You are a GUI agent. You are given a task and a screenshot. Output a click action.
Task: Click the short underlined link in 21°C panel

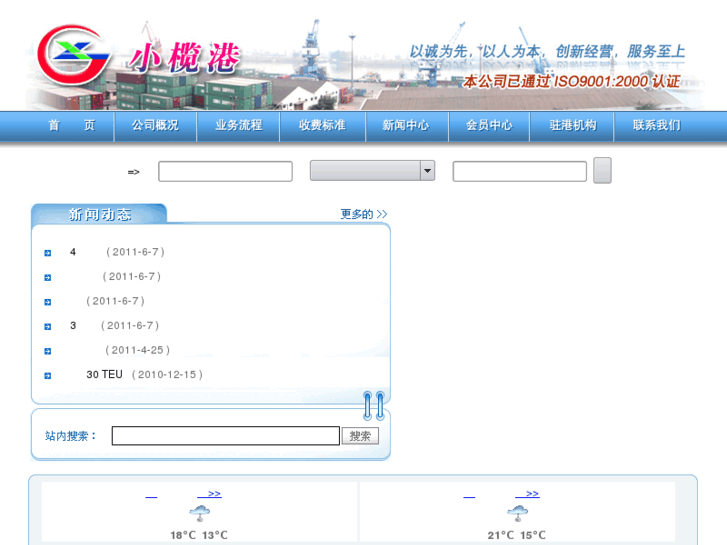point(469,495)
